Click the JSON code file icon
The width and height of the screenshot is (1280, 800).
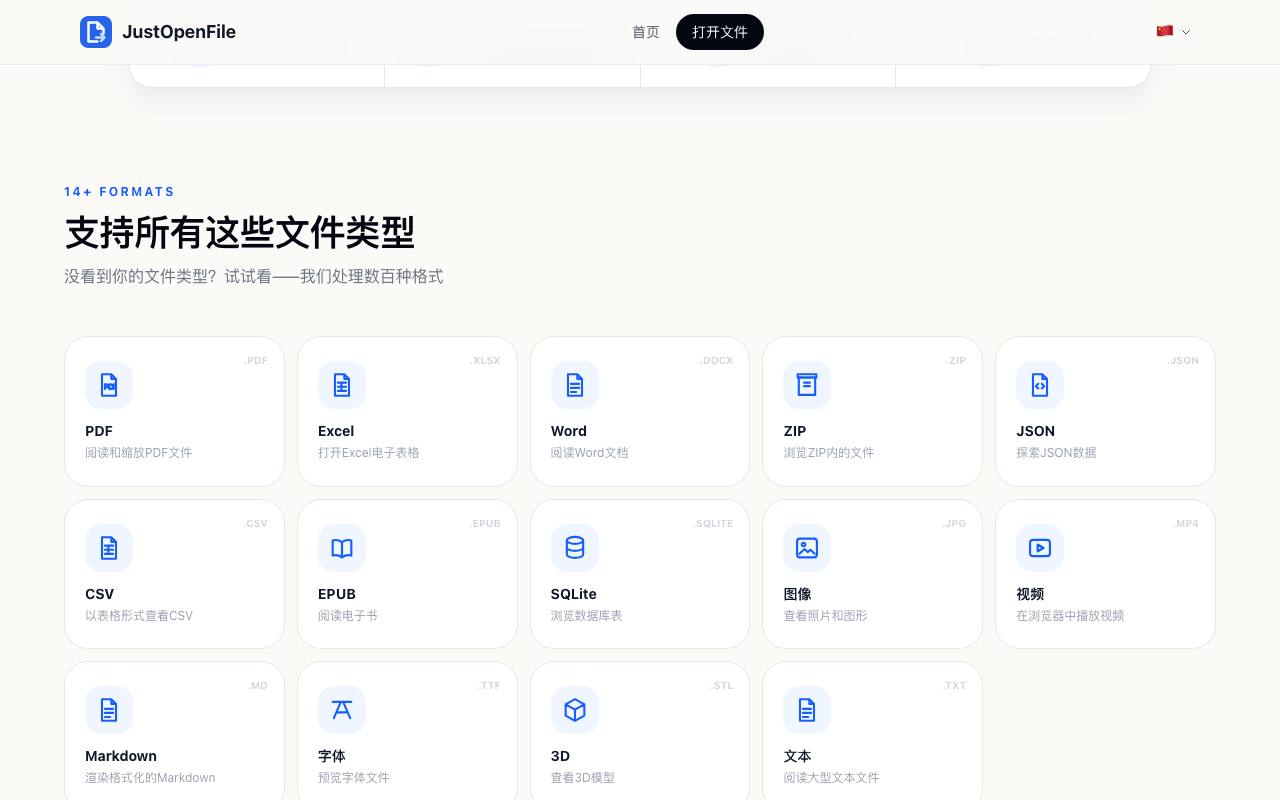pyautogui.click(x=1040, y=385)
